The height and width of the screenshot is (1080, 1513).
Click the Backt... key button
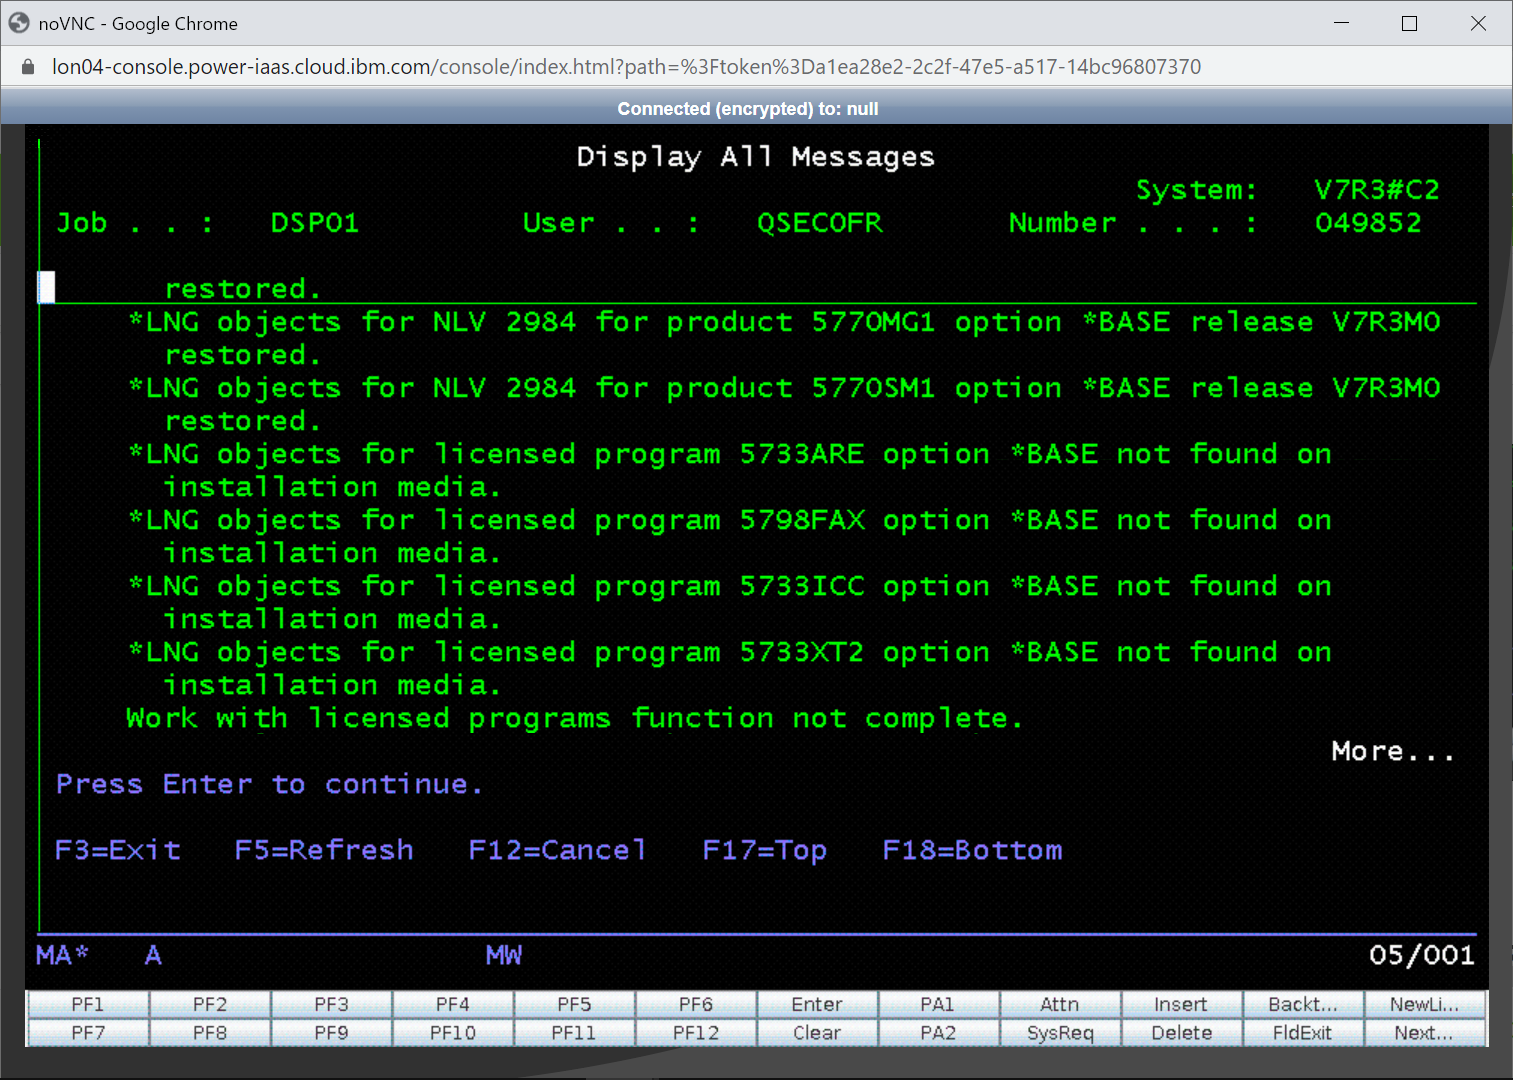[1303, 1004]
